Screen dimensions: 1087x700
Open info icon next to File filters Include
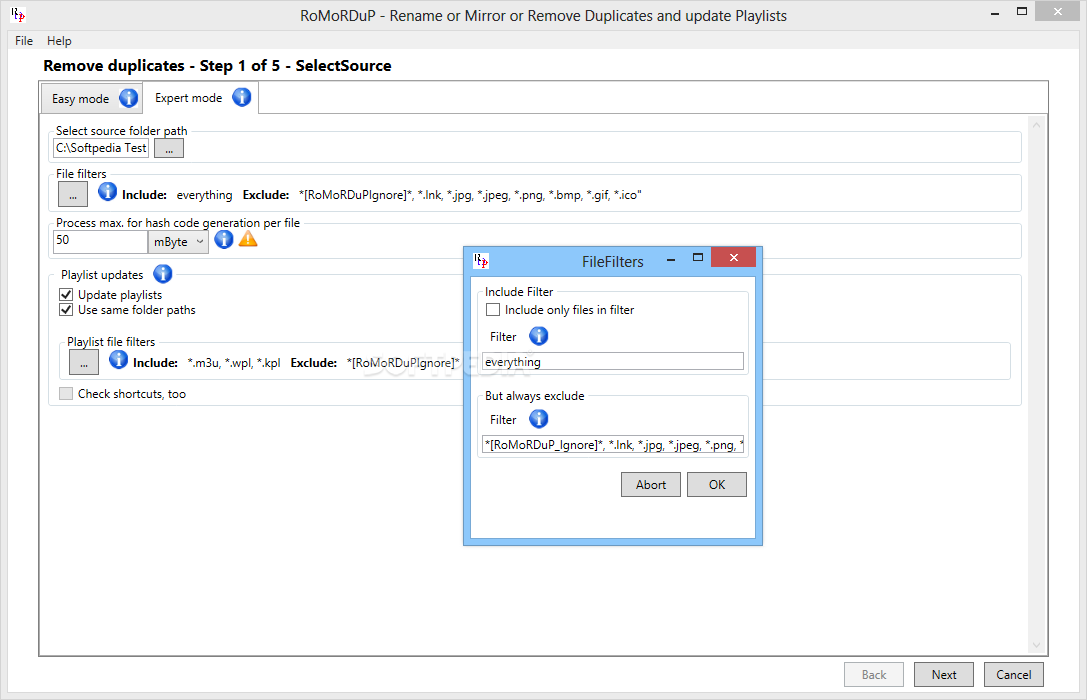click(x=107, y=191)
